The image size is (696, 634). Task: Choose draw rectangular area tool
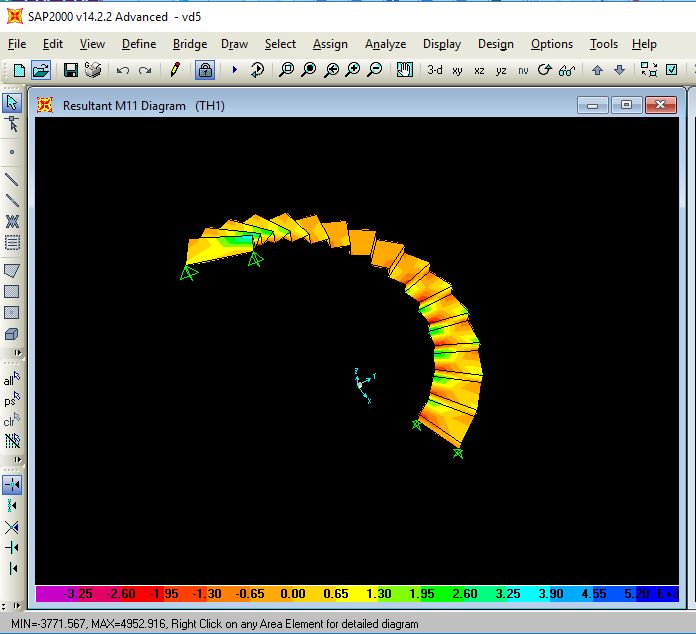pyautogui.click(x=12, y=291)
